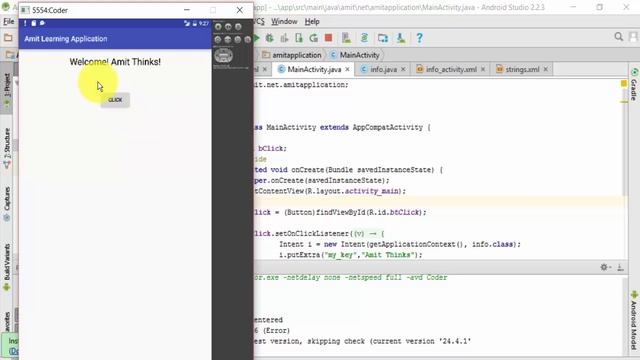Click the 'Intent i = new Intent' line
Image resolution: width=640 pixels, height=360 pixels.
tap(400, 244)
